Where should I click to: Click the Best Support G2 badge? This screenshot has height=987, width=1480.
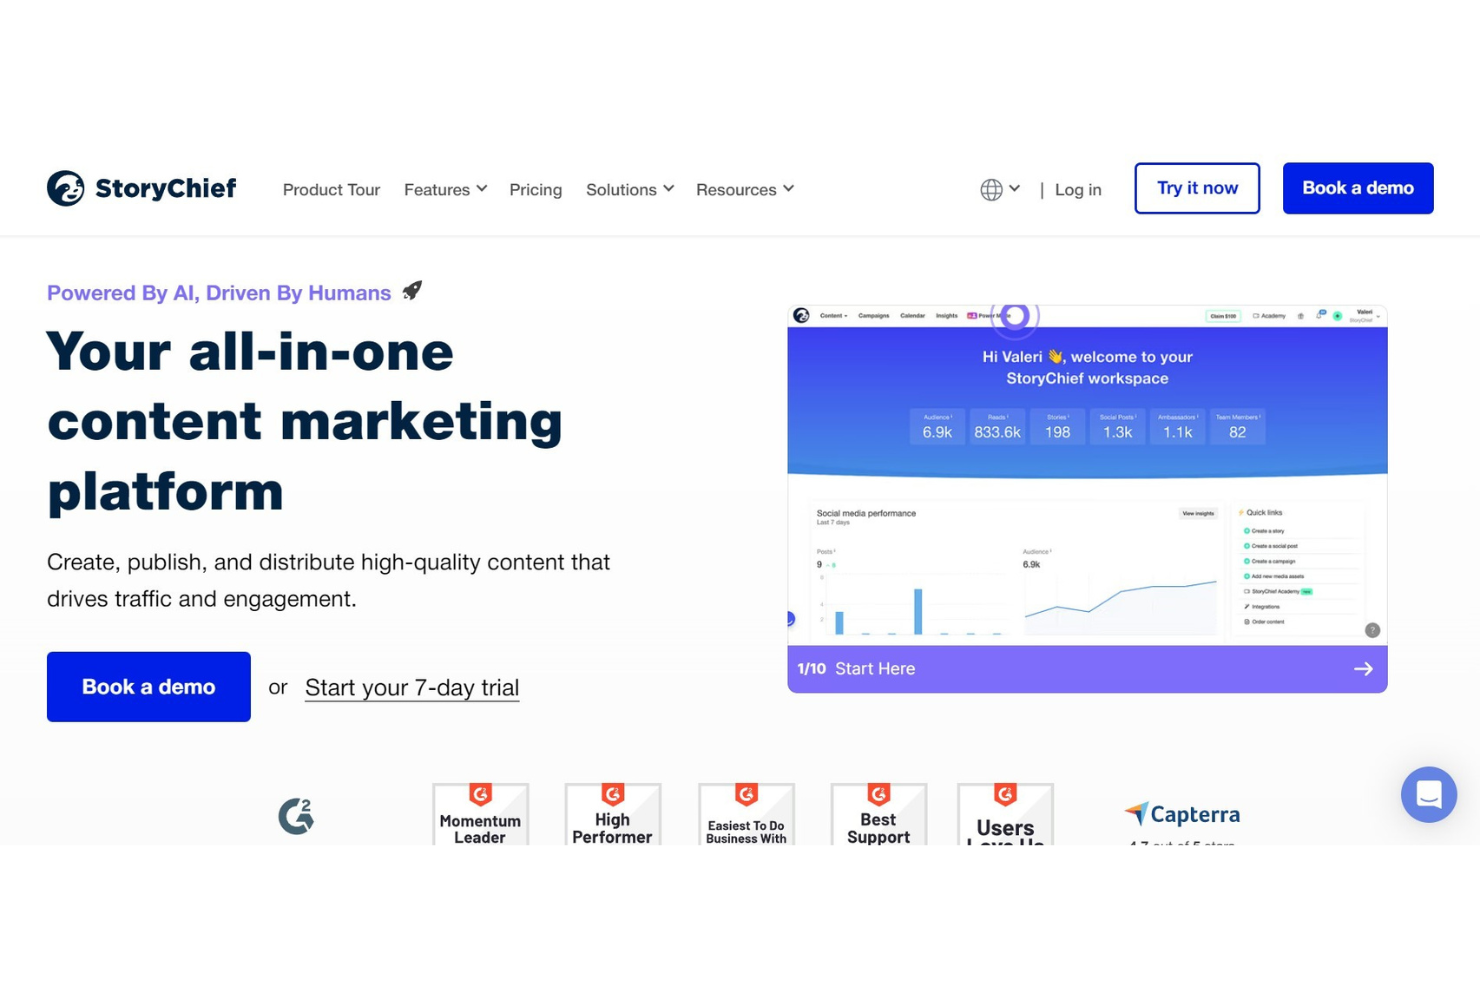(878, 815)
